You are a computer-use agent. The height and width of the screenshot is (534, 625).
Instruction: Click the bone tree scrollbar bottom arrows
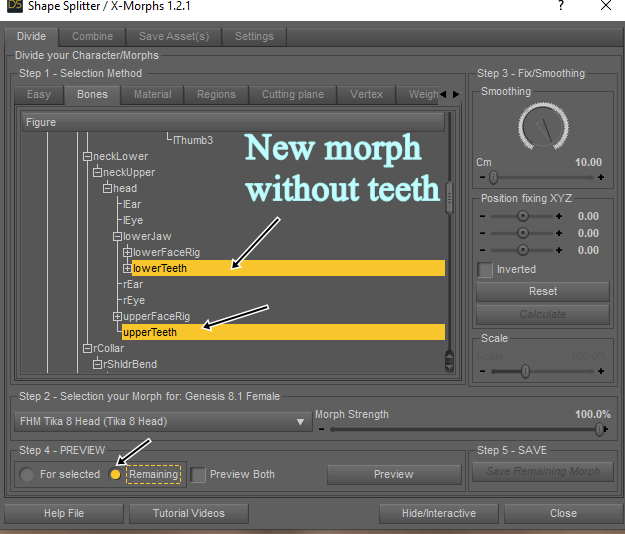click(449, 360)
